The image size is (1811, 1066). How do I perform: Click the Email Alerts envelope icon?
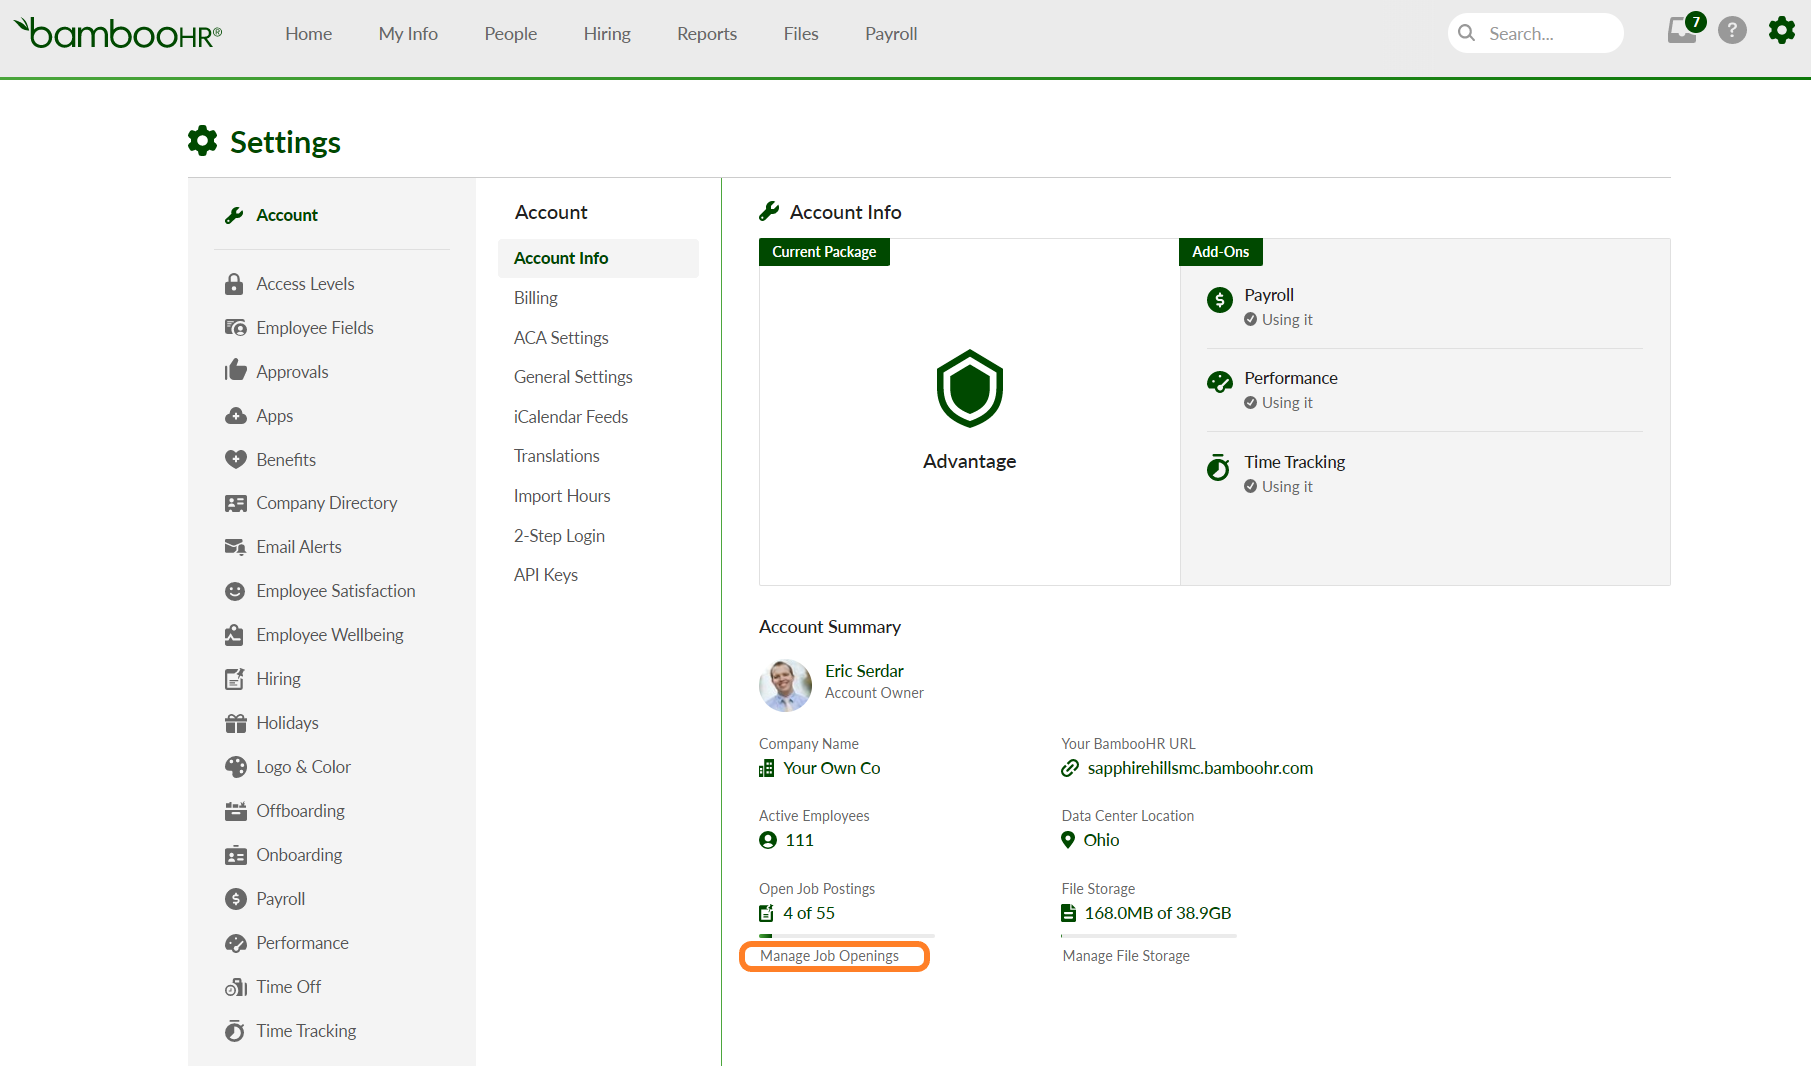(235, 547)
